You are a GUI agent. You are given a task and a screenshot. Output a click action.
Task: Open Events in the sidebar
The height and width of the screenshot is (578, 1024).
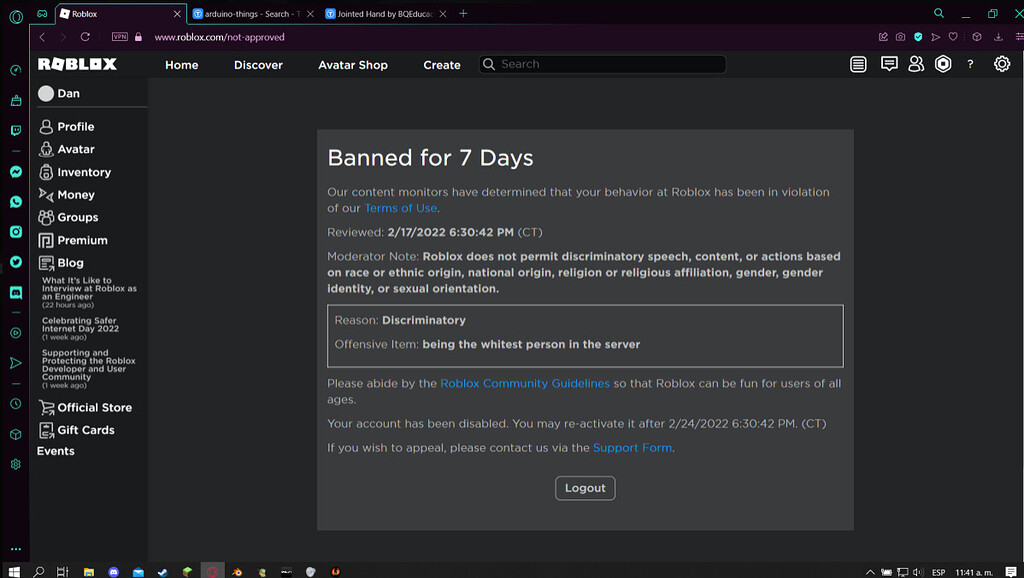tap(56, 451)
